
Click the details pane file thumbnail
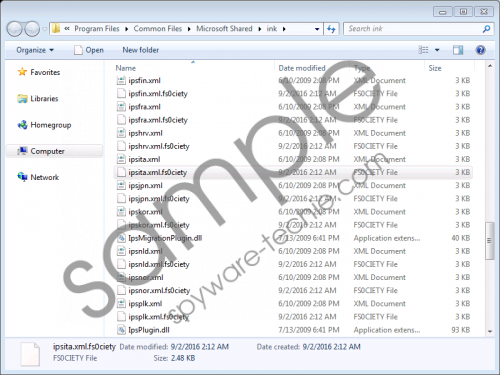pos(30,354)
